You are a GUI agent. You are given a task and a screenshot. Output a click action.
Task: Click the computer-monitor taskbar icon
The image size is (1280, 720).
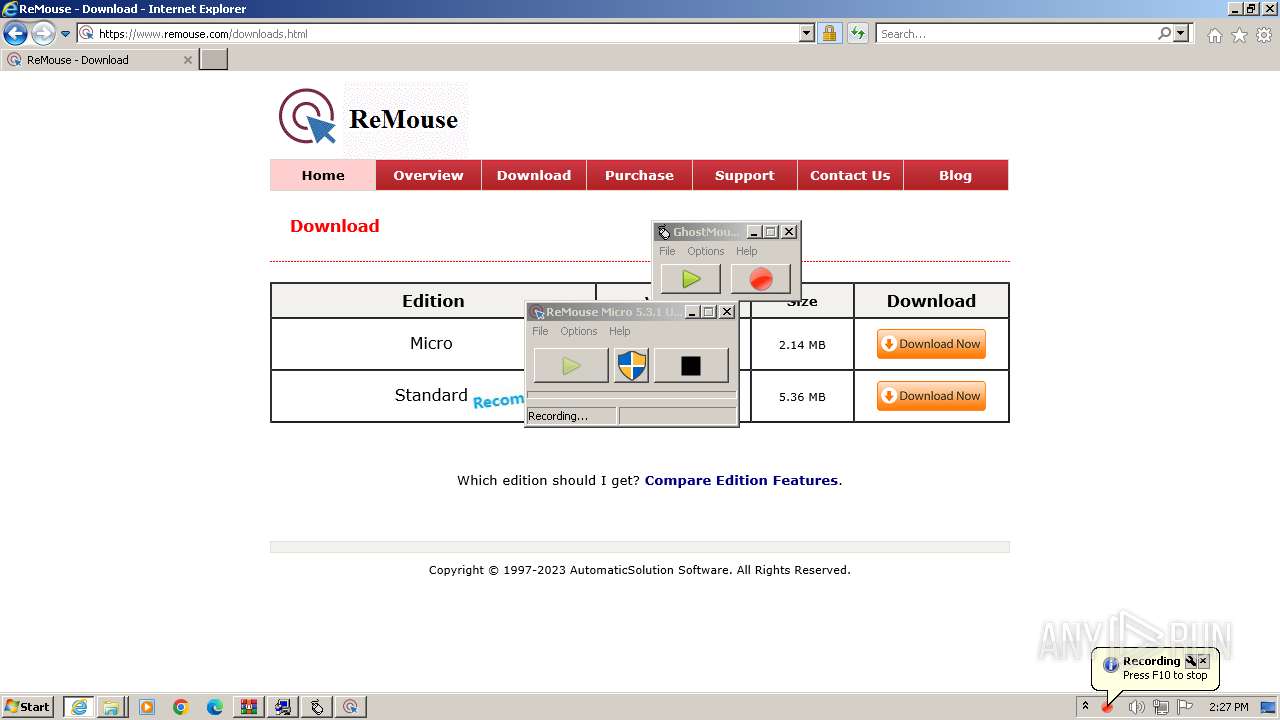click(x=283, y=707)
